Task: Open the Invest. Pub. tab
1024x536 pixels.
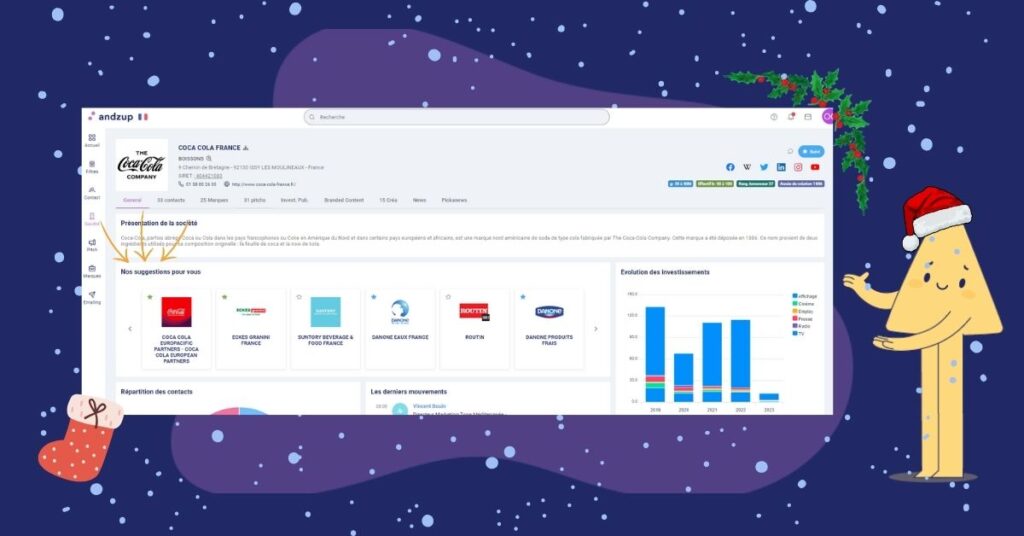Action: (295, 200)
